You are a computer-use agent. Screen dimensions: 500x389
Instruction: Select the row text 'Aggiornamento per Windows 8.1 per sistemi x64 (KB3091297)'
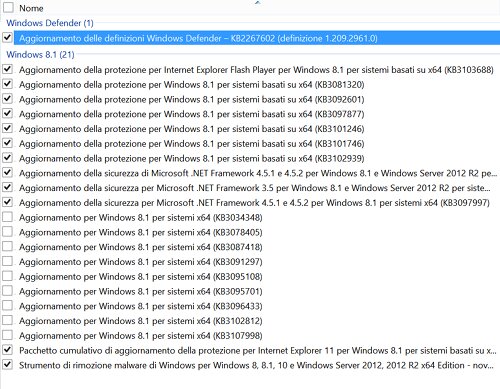pos(141,262)
